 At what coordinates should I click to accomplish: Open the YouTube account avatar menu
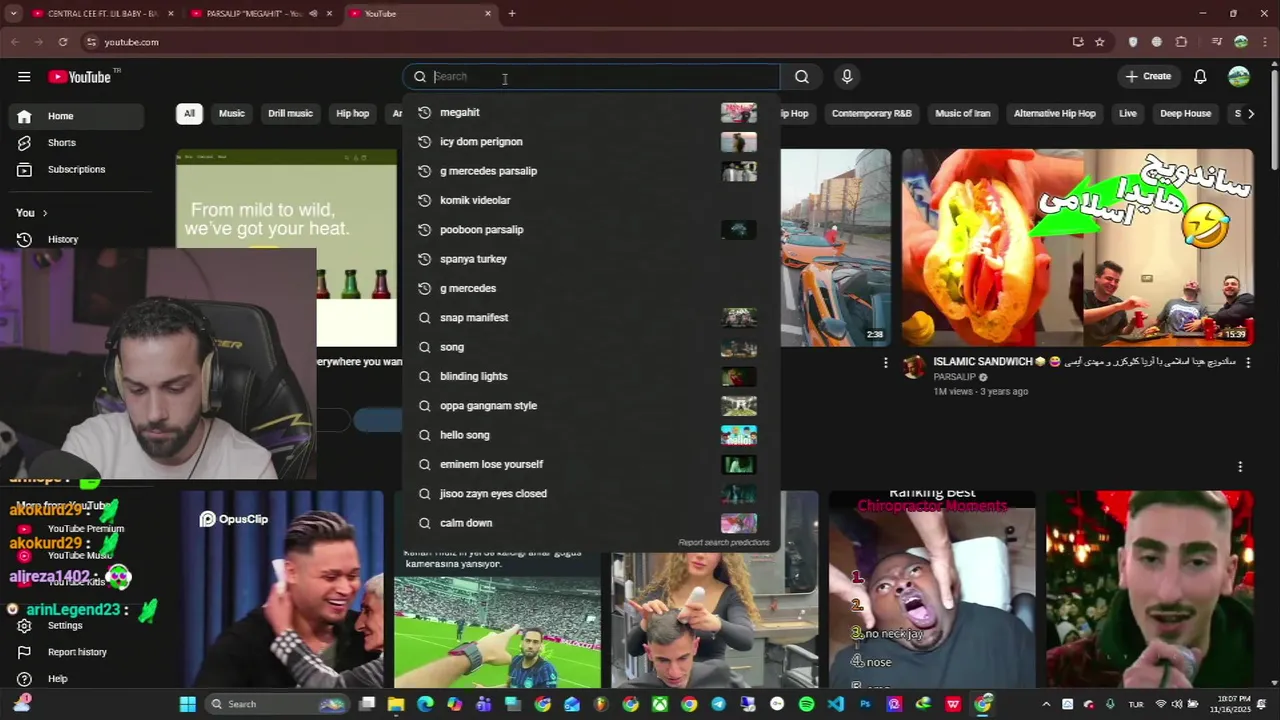1239,77
